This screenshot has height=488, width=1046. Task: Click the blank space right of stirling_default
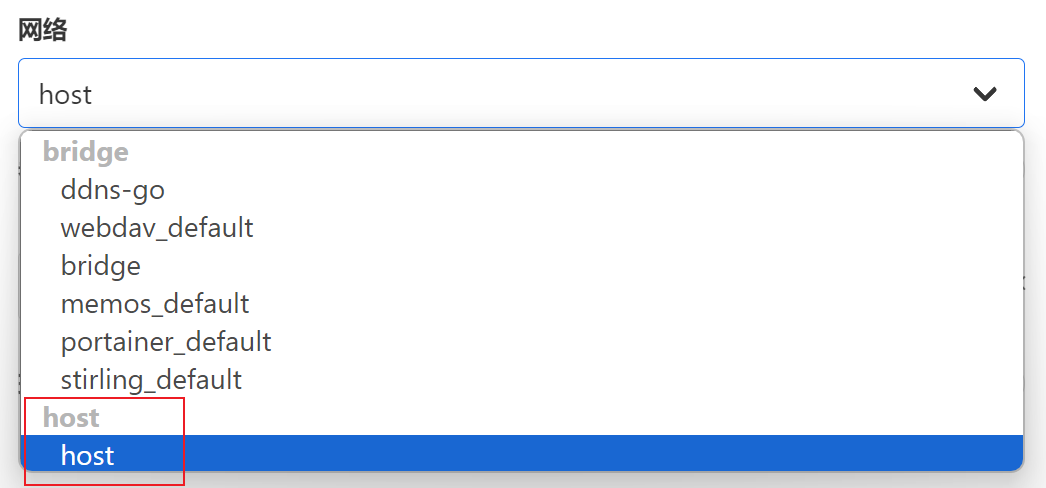coord(634,380)
